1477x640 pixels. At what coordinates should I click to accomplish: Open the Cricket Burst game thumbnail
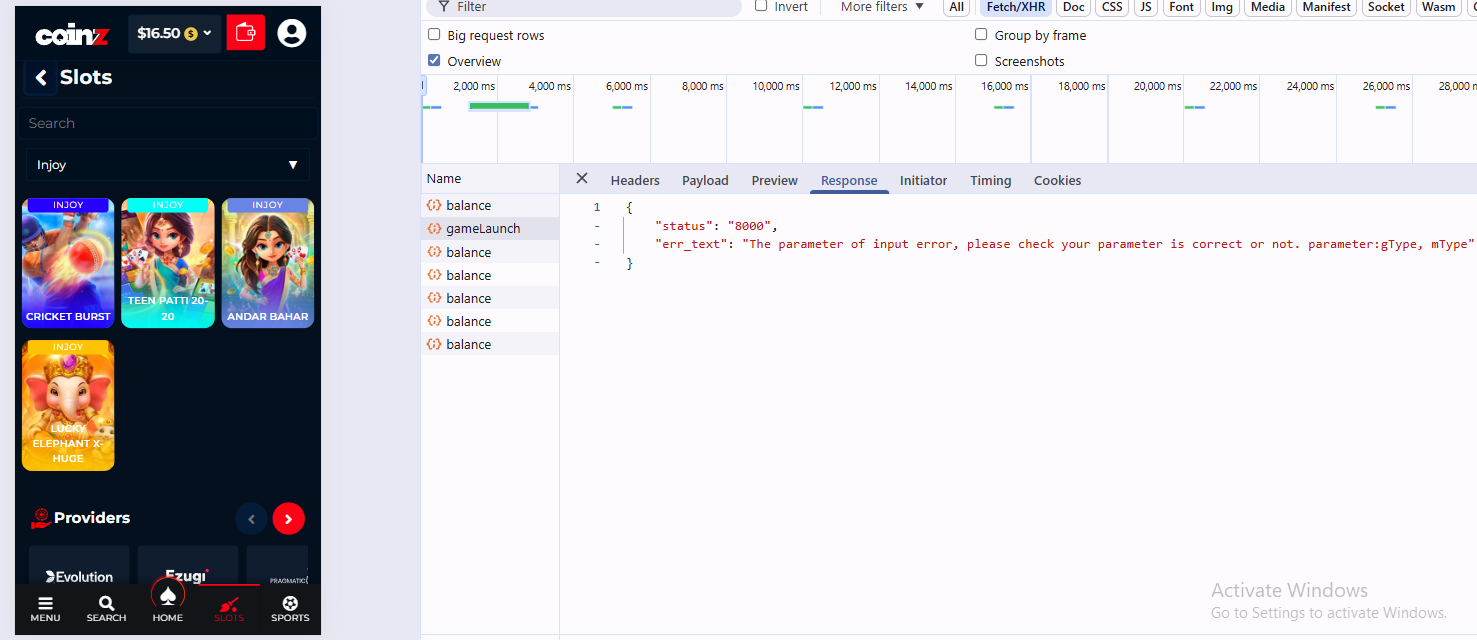(68, 263)
